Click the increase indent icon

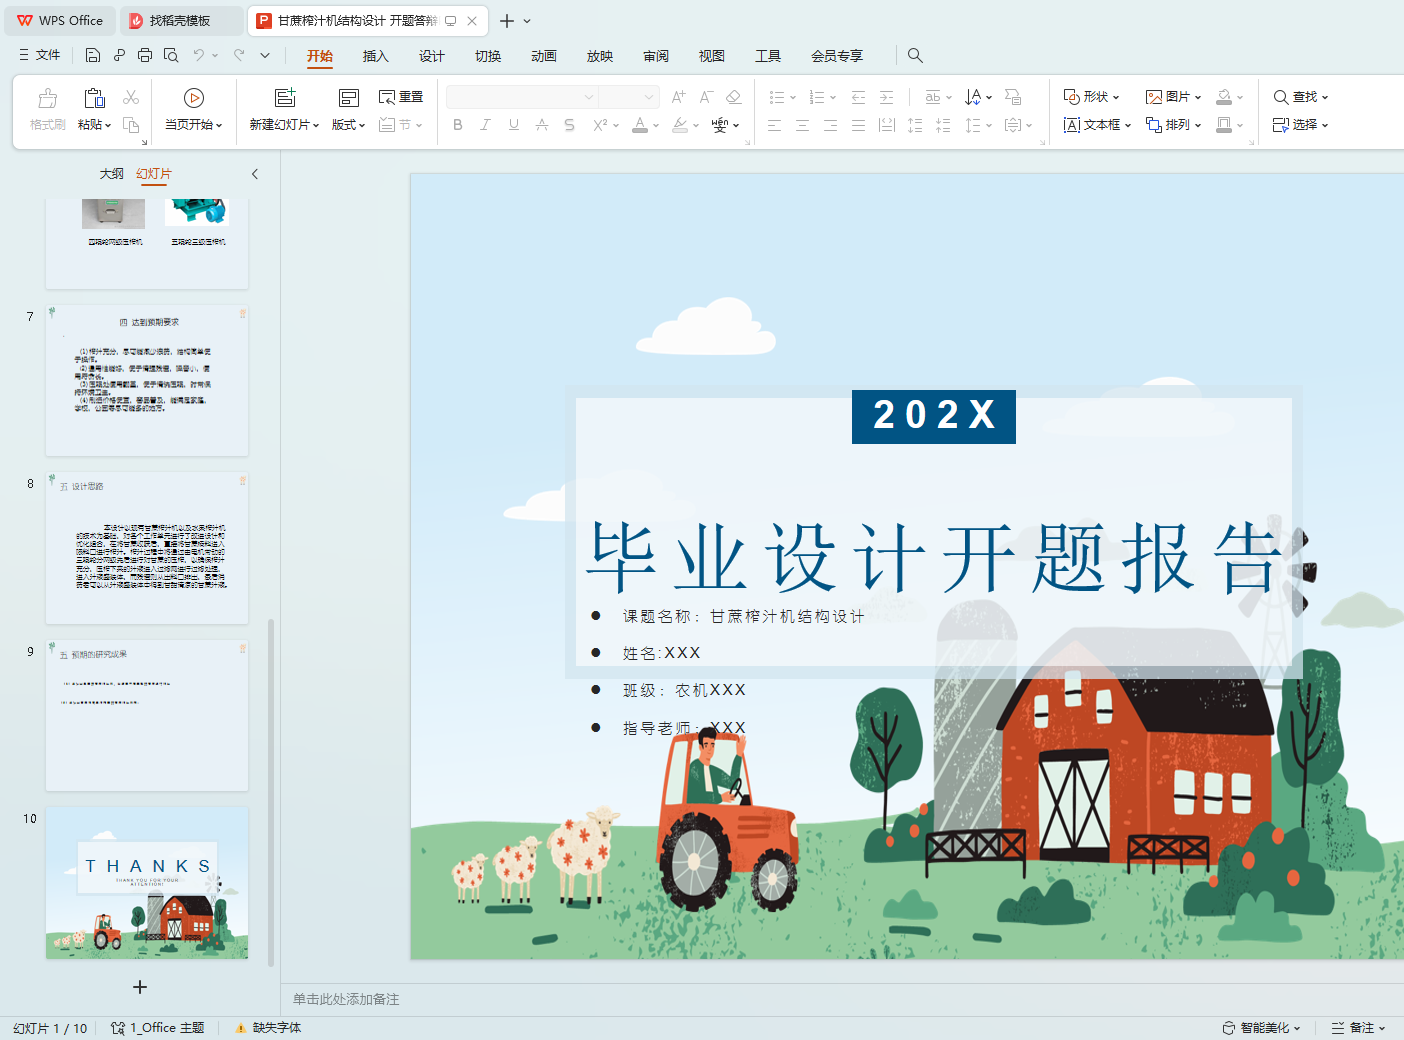pyautogui.click(x=886, y=97)
